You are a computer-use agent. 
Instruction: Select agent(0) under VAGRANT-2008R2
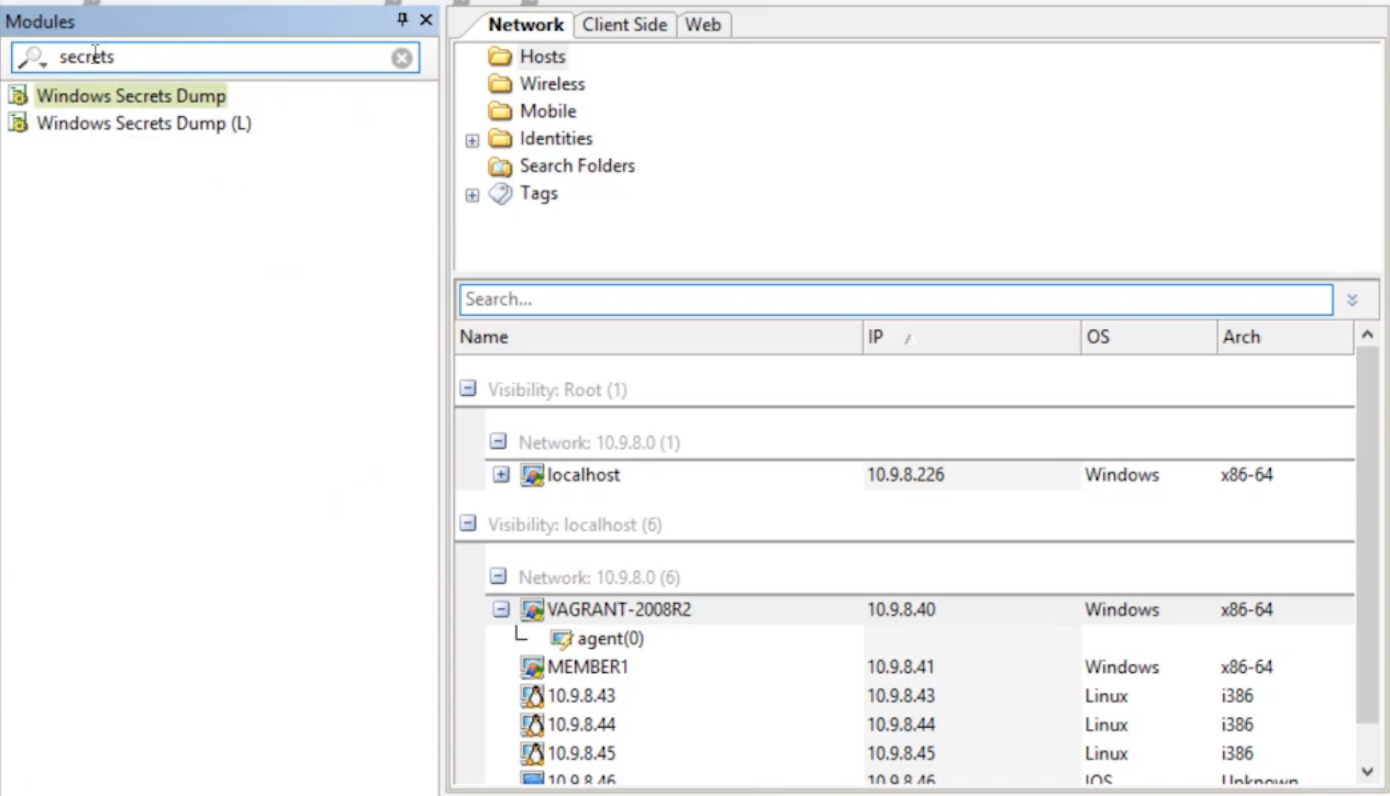[610, 639]
